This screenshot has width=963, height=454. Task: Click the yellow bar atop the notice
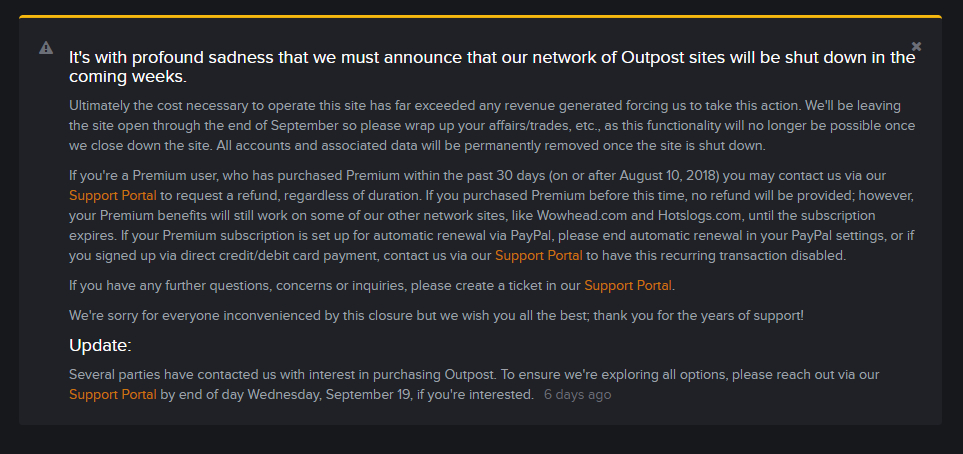[x=480, y=17]
